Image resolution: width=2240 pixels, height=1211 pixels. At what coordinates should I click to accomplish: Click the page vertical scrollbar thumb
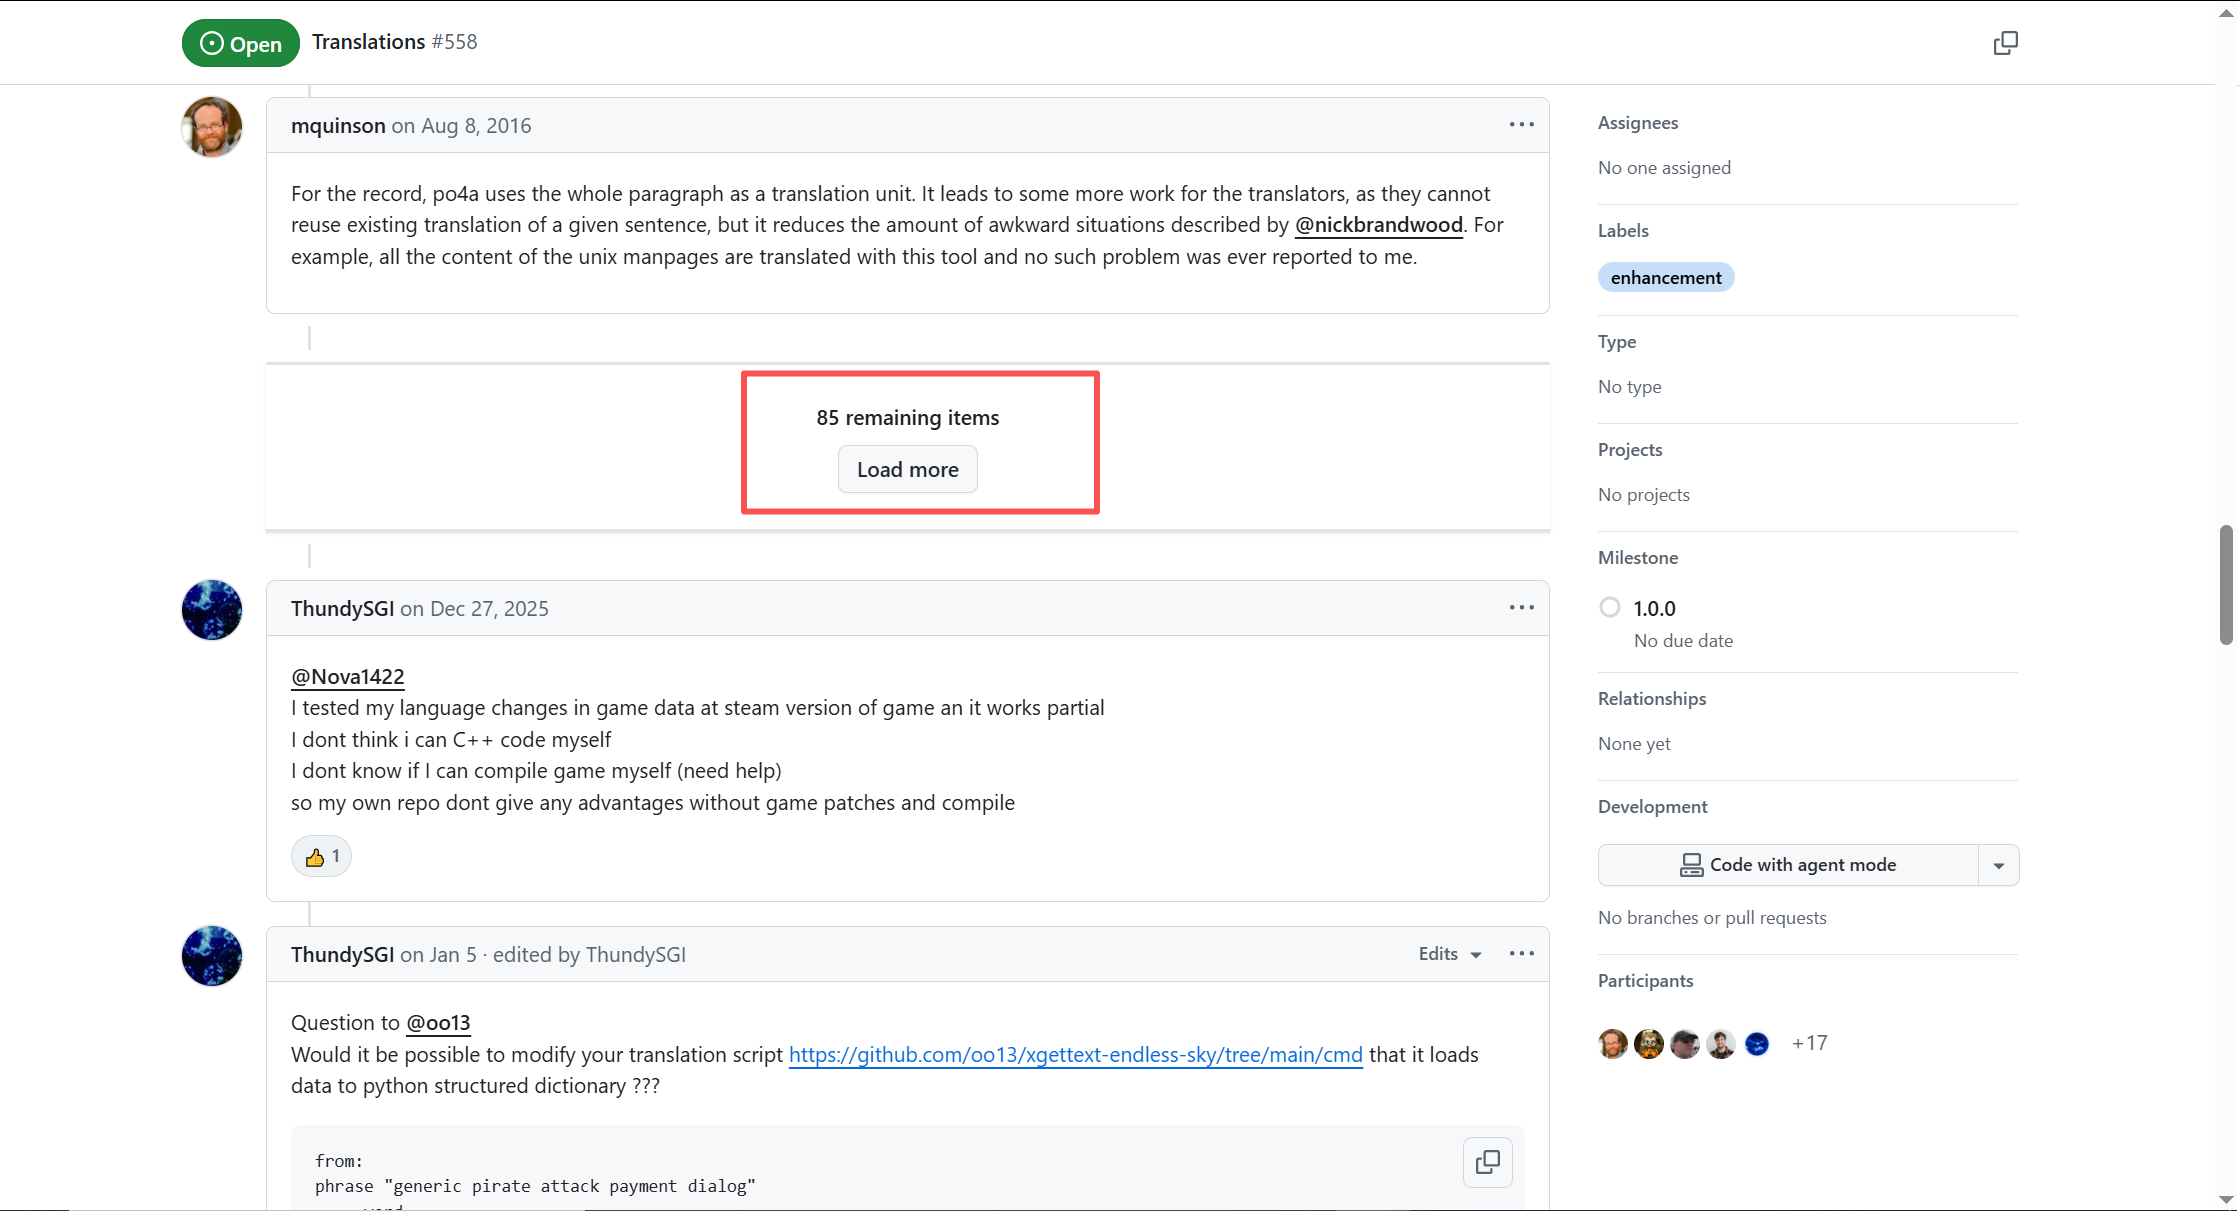point(2226,585)
